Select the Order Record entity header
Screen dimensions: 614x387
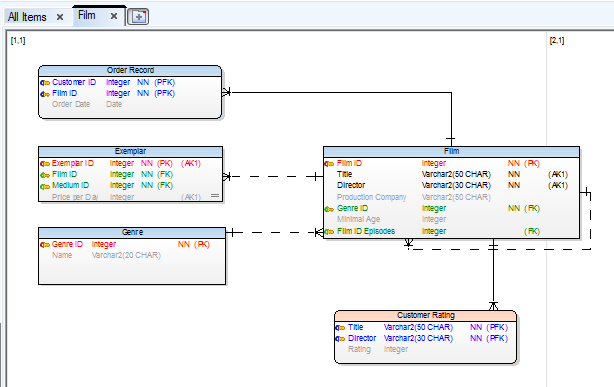(x=130, y=71)
